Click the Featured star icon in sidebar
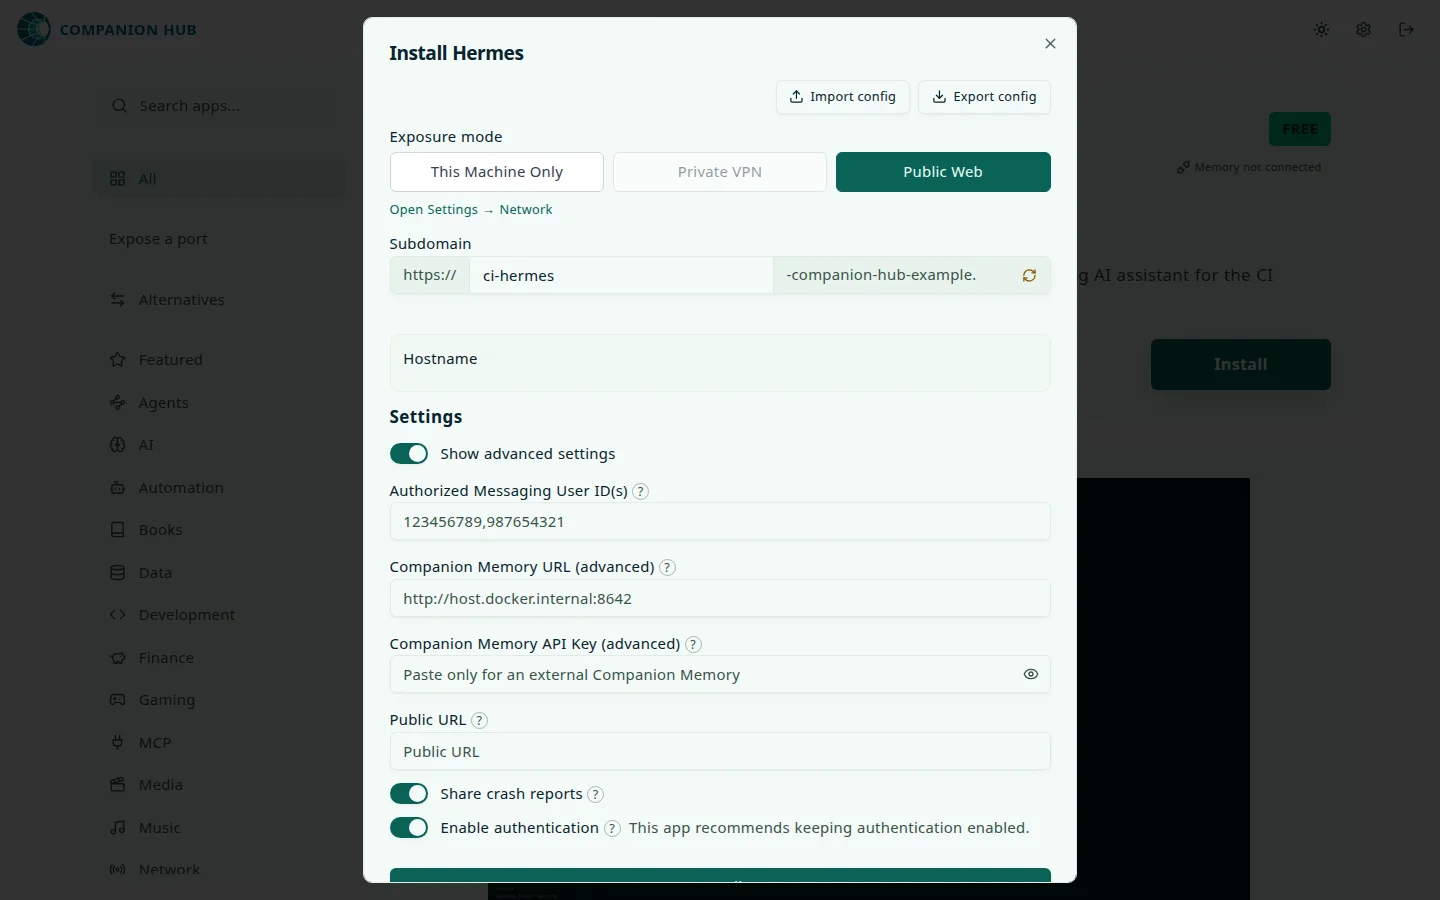 pos(118,360)
